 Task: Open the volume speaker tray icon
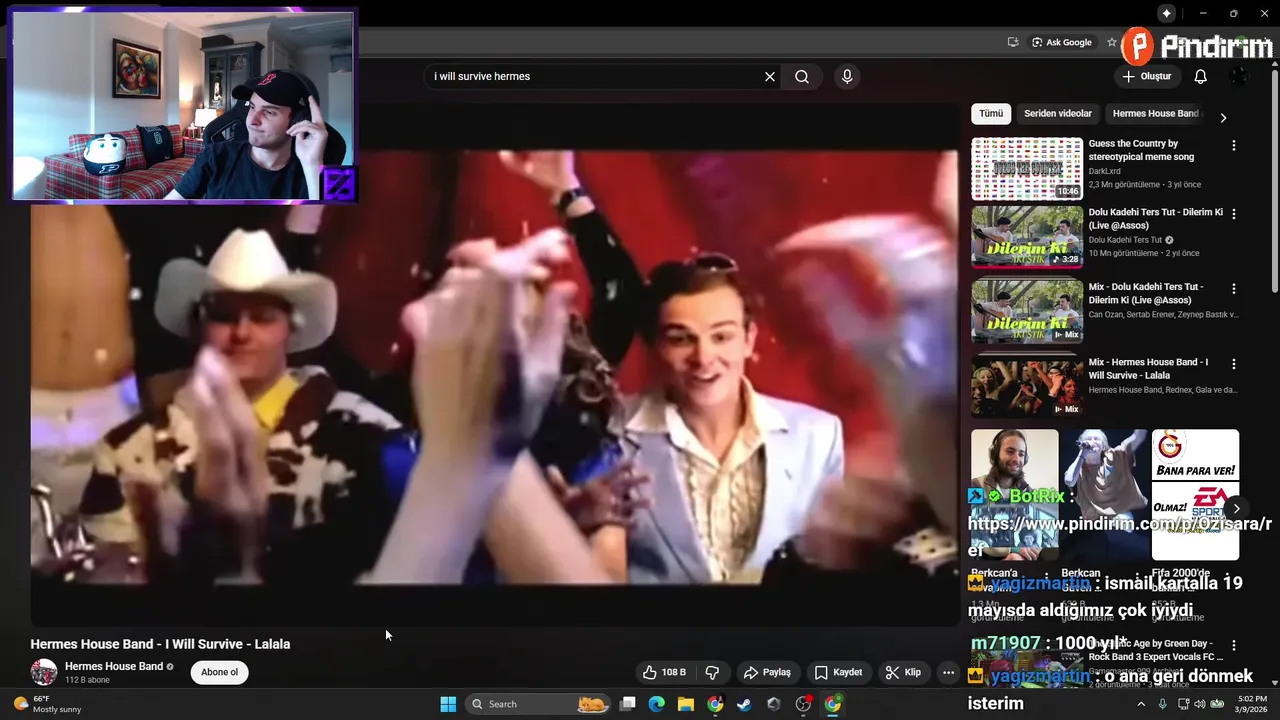1200,704
